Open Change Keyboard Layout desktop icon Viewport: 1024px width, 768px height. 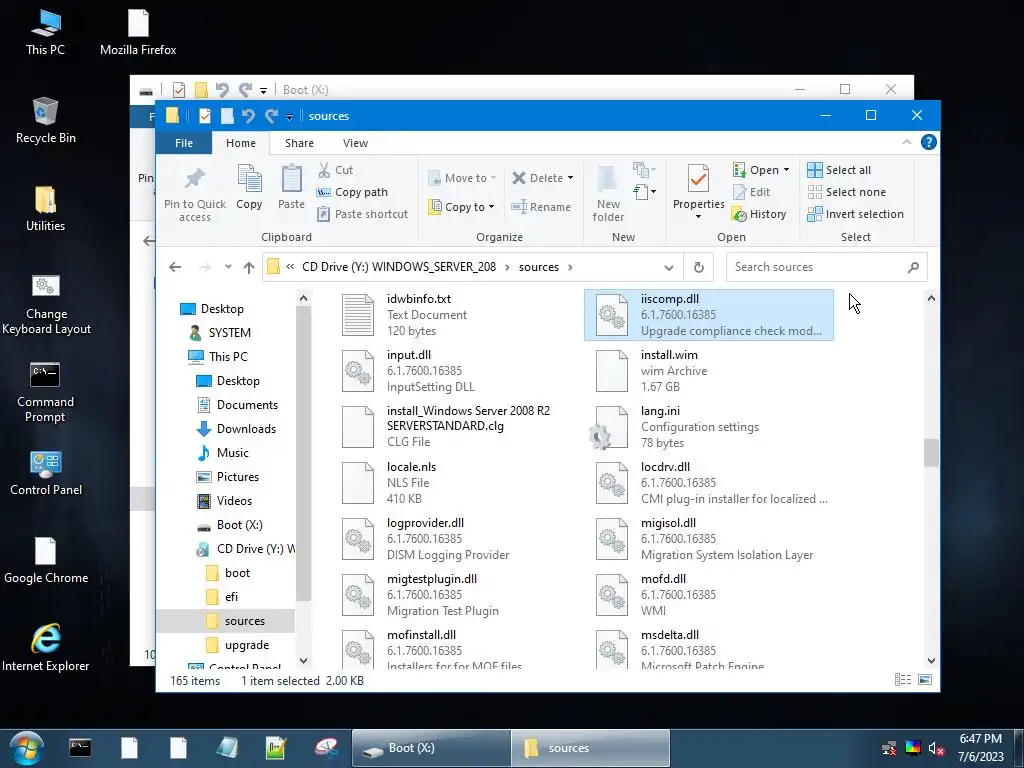46,304
